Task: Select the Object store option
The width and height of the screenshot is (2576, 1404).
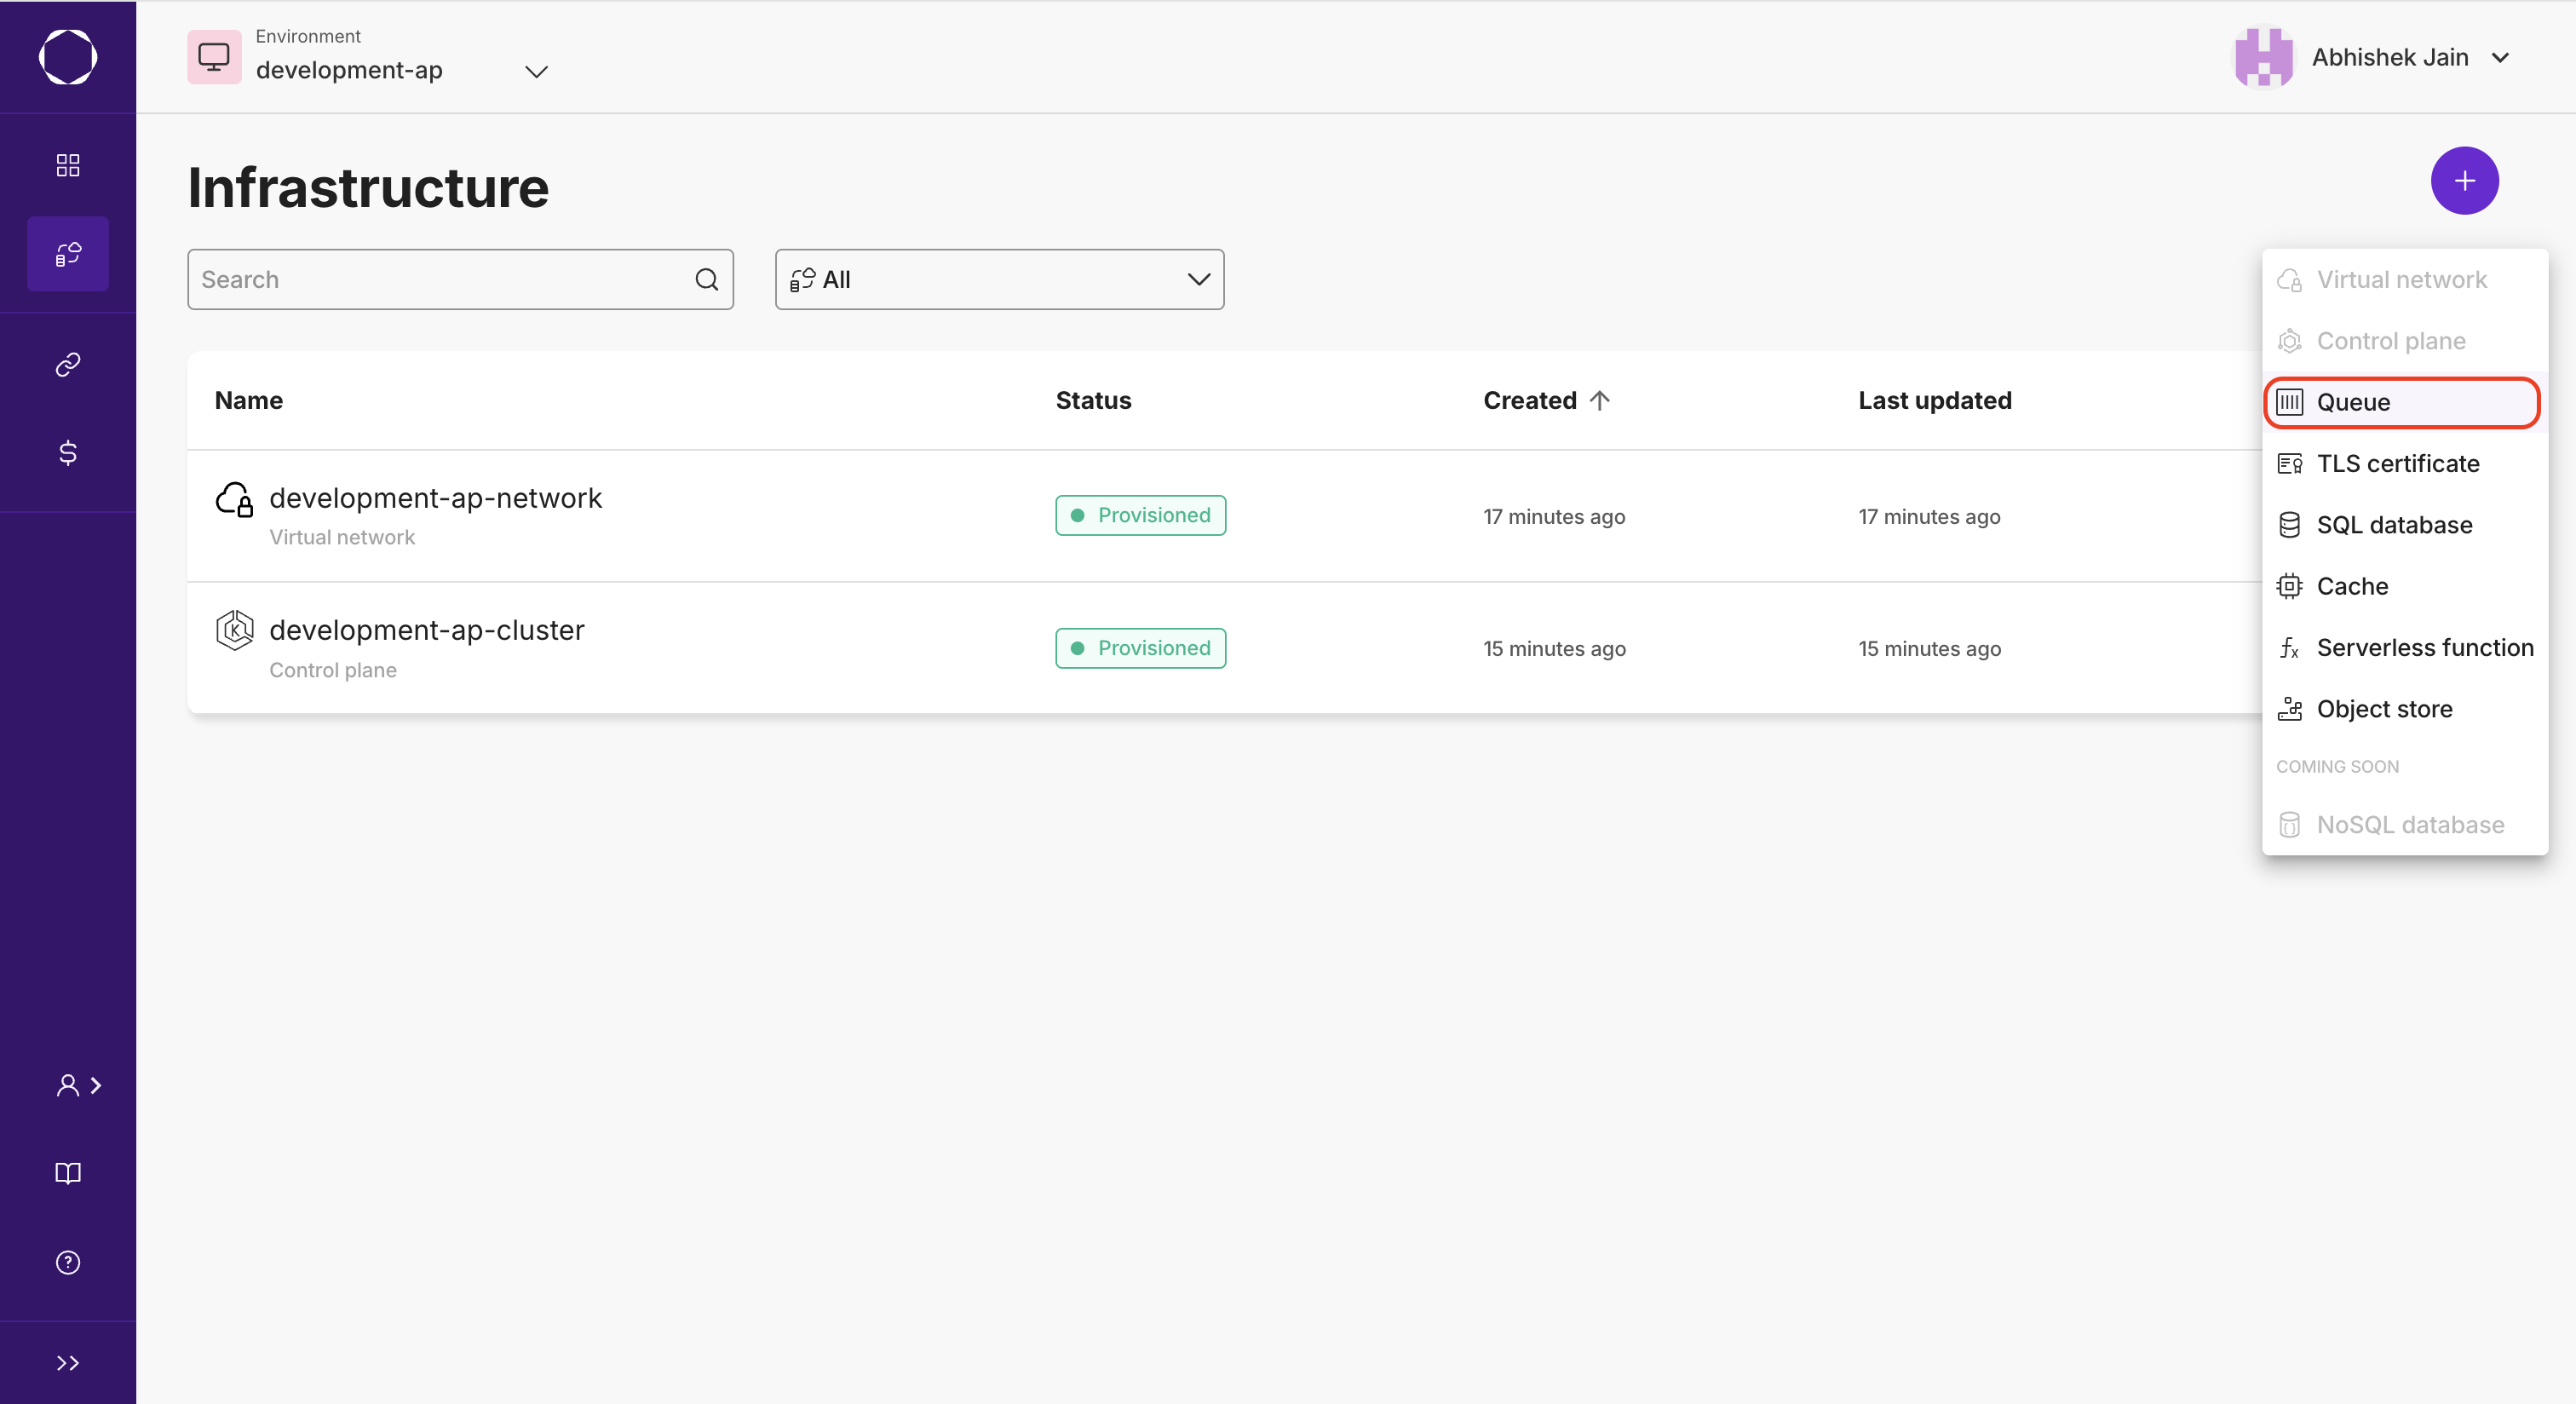Action: (x=2383, y=709)
